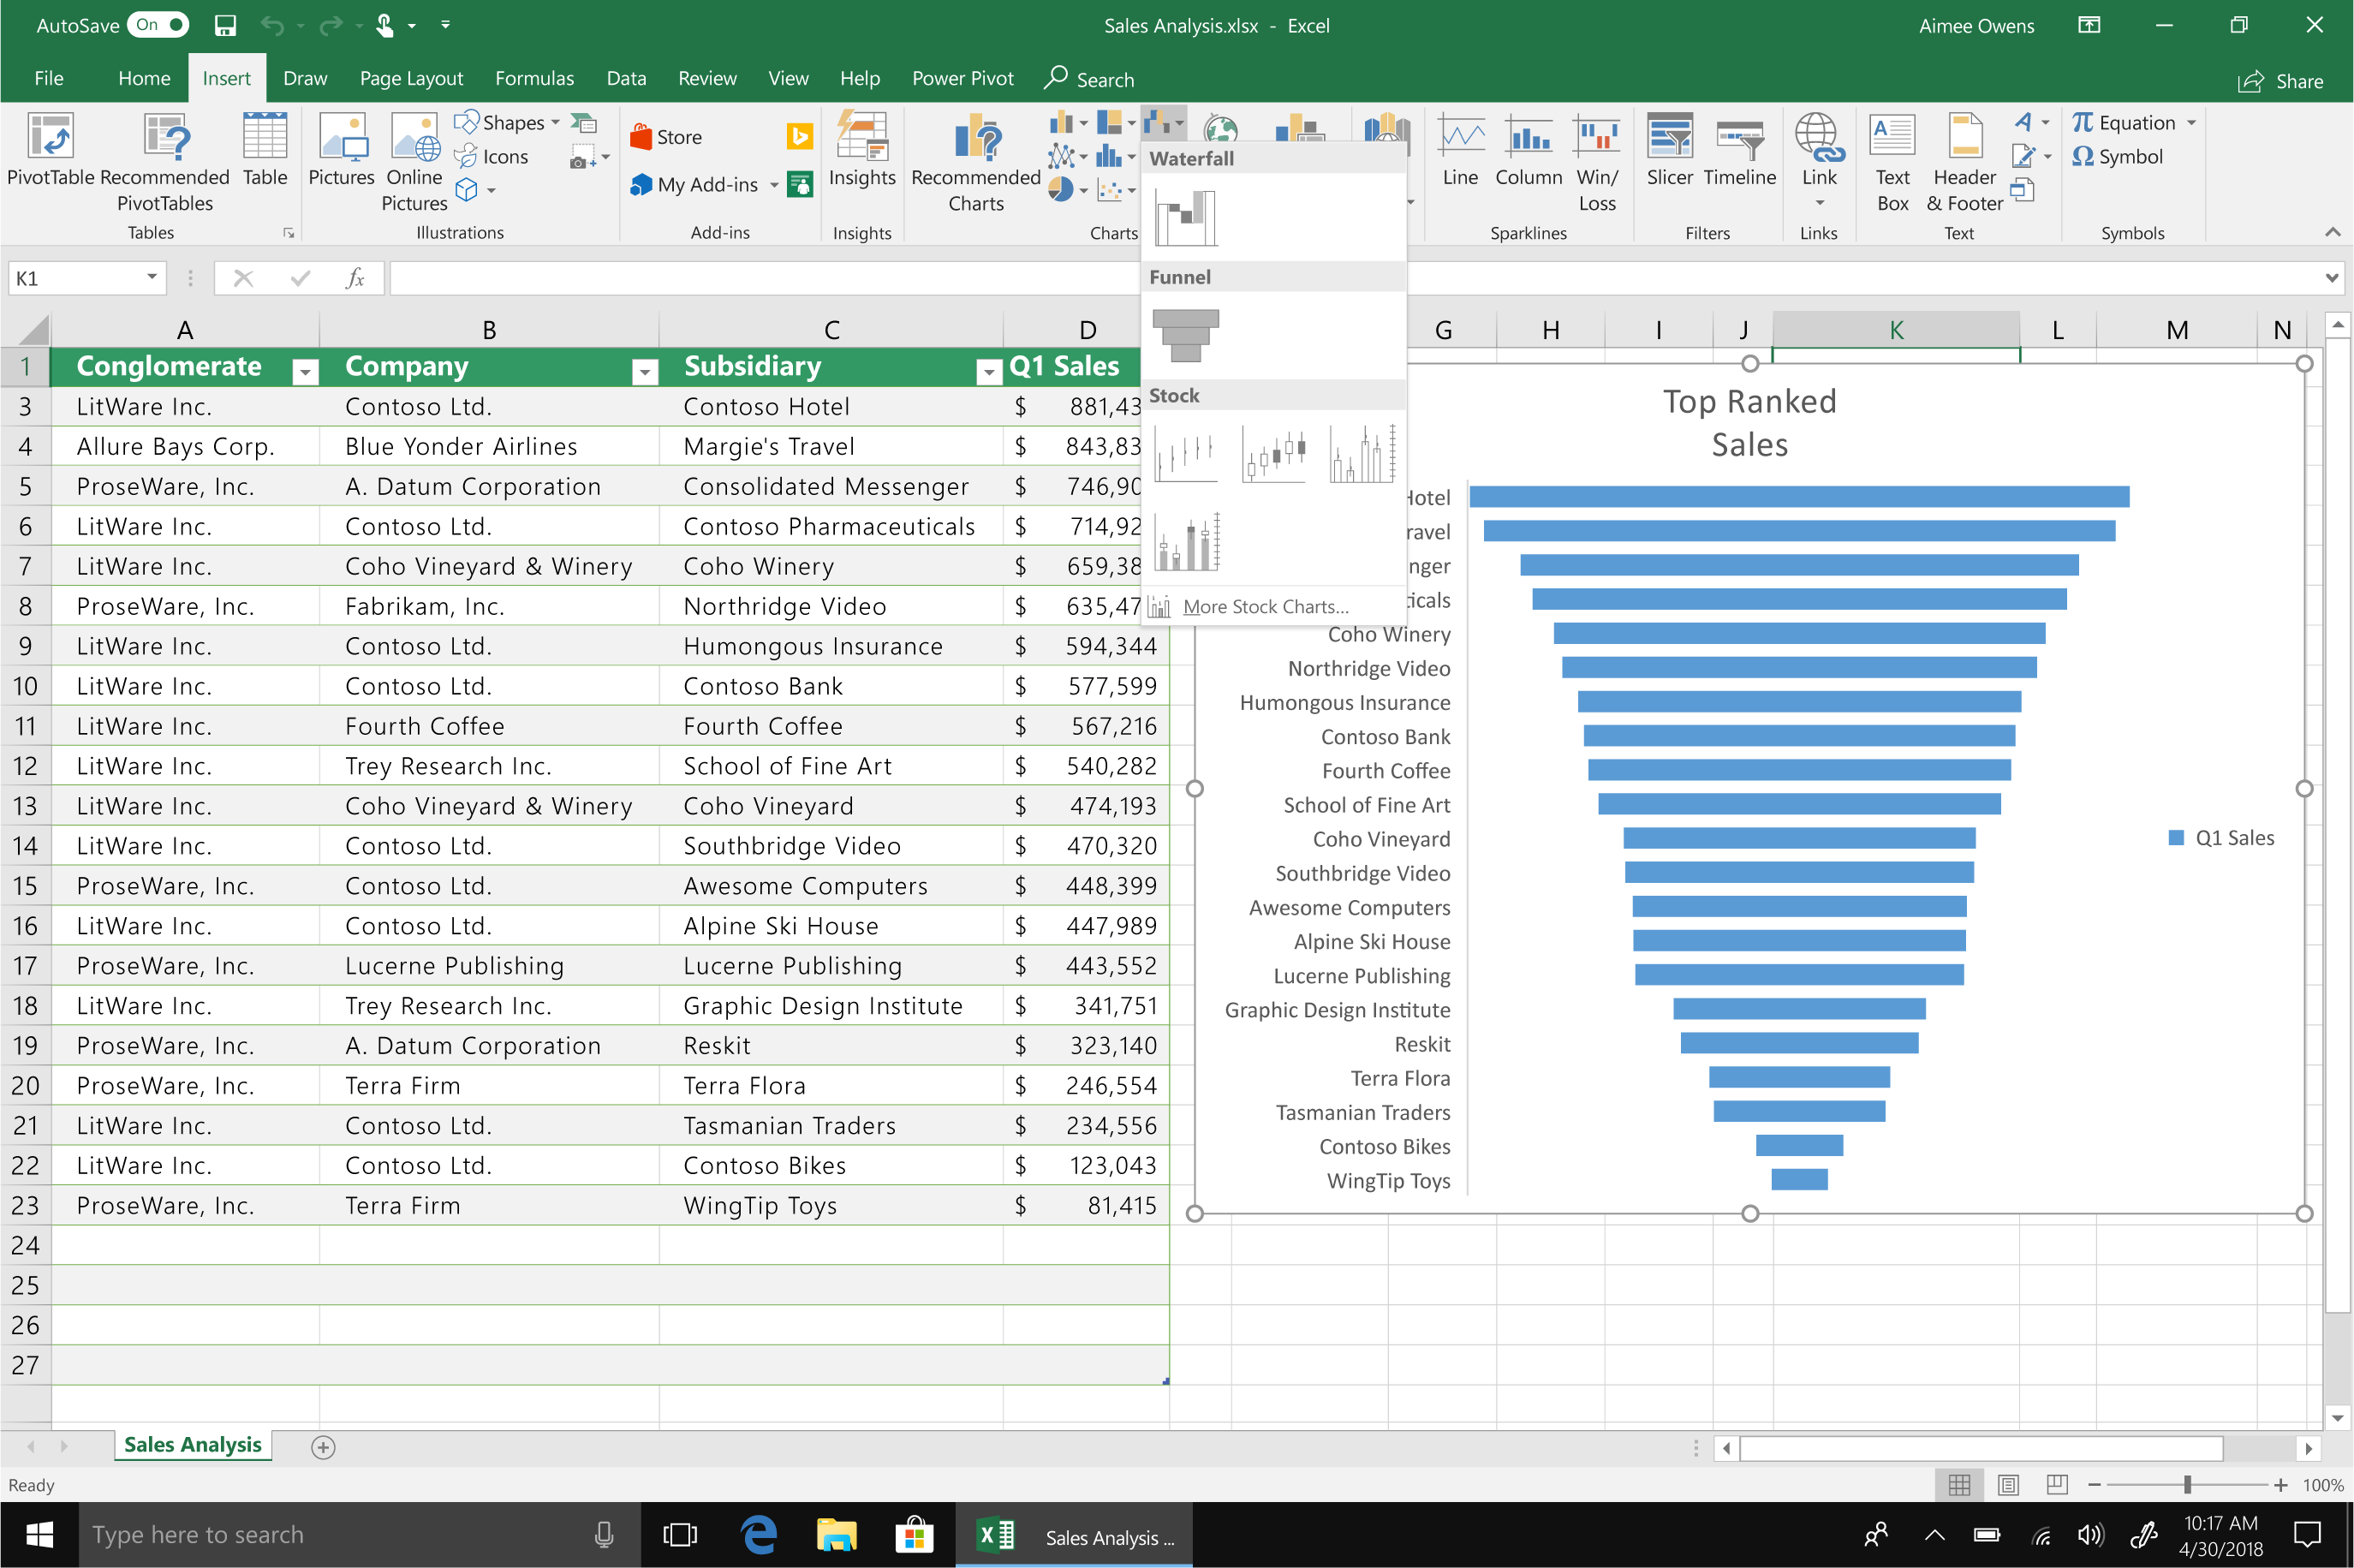Expand the WordArt dropdown
This screenshot has width=2354, height=1568.
point(2045,122)
